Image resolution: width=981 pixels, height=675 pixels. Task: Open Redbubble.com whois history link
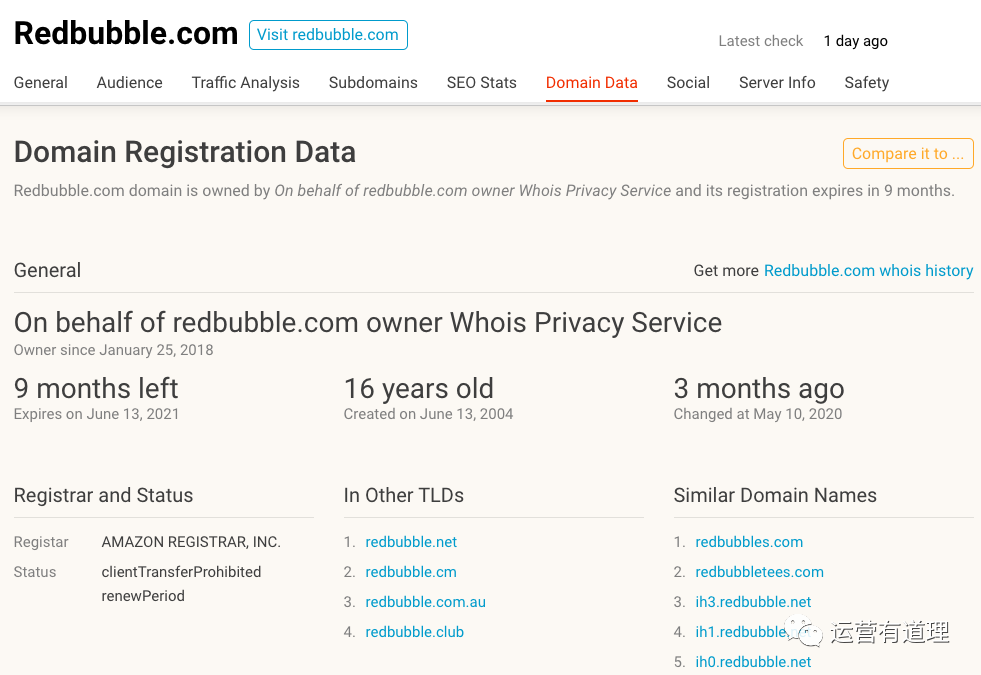pyautogui.click(x=868, y=270)
